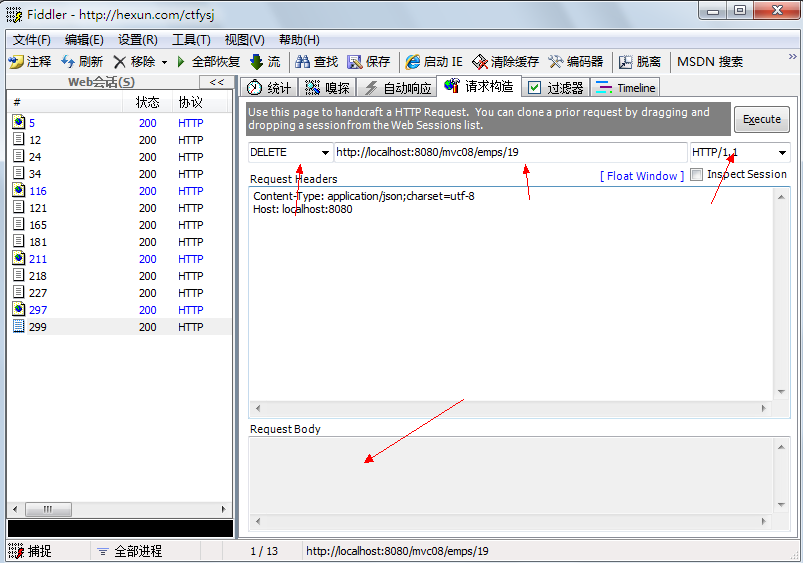Click Request Body scroll up arrow
The width and height of the screenshot is (803, 563).
[x=781, y=447]
